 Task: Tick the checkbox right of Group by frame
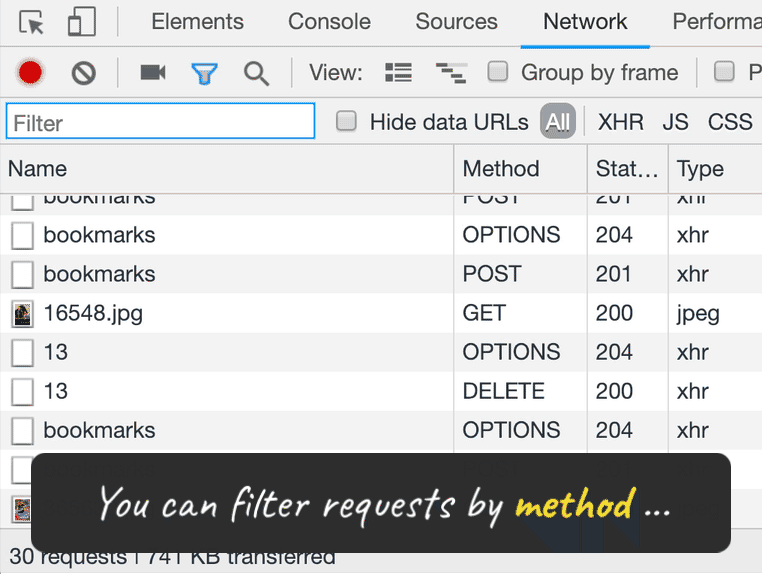[724, 72]
